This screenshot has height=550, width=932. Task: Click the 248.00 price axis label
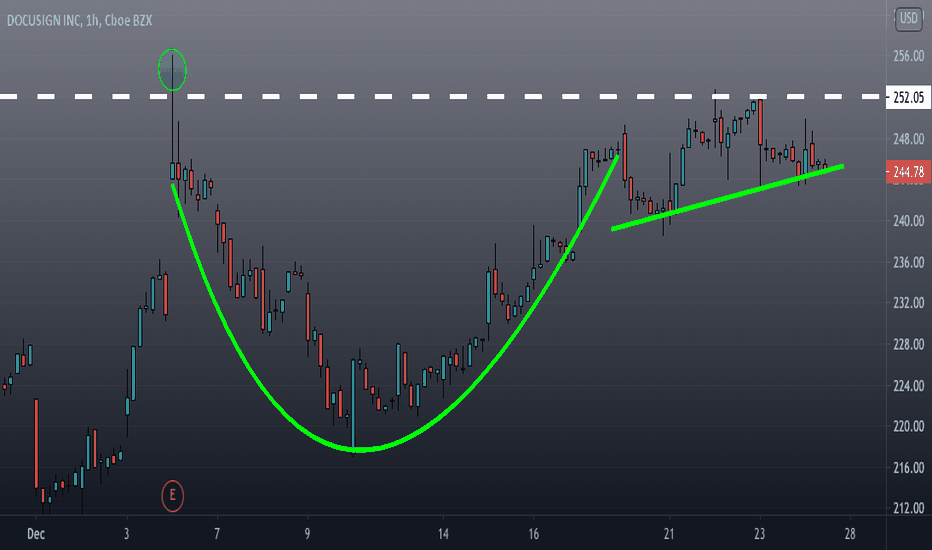(908, 139)
